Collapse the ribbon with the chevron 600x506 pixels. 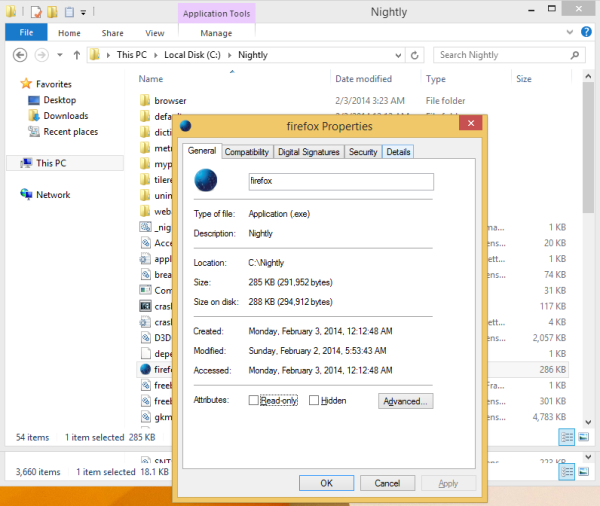pos(570,32)
